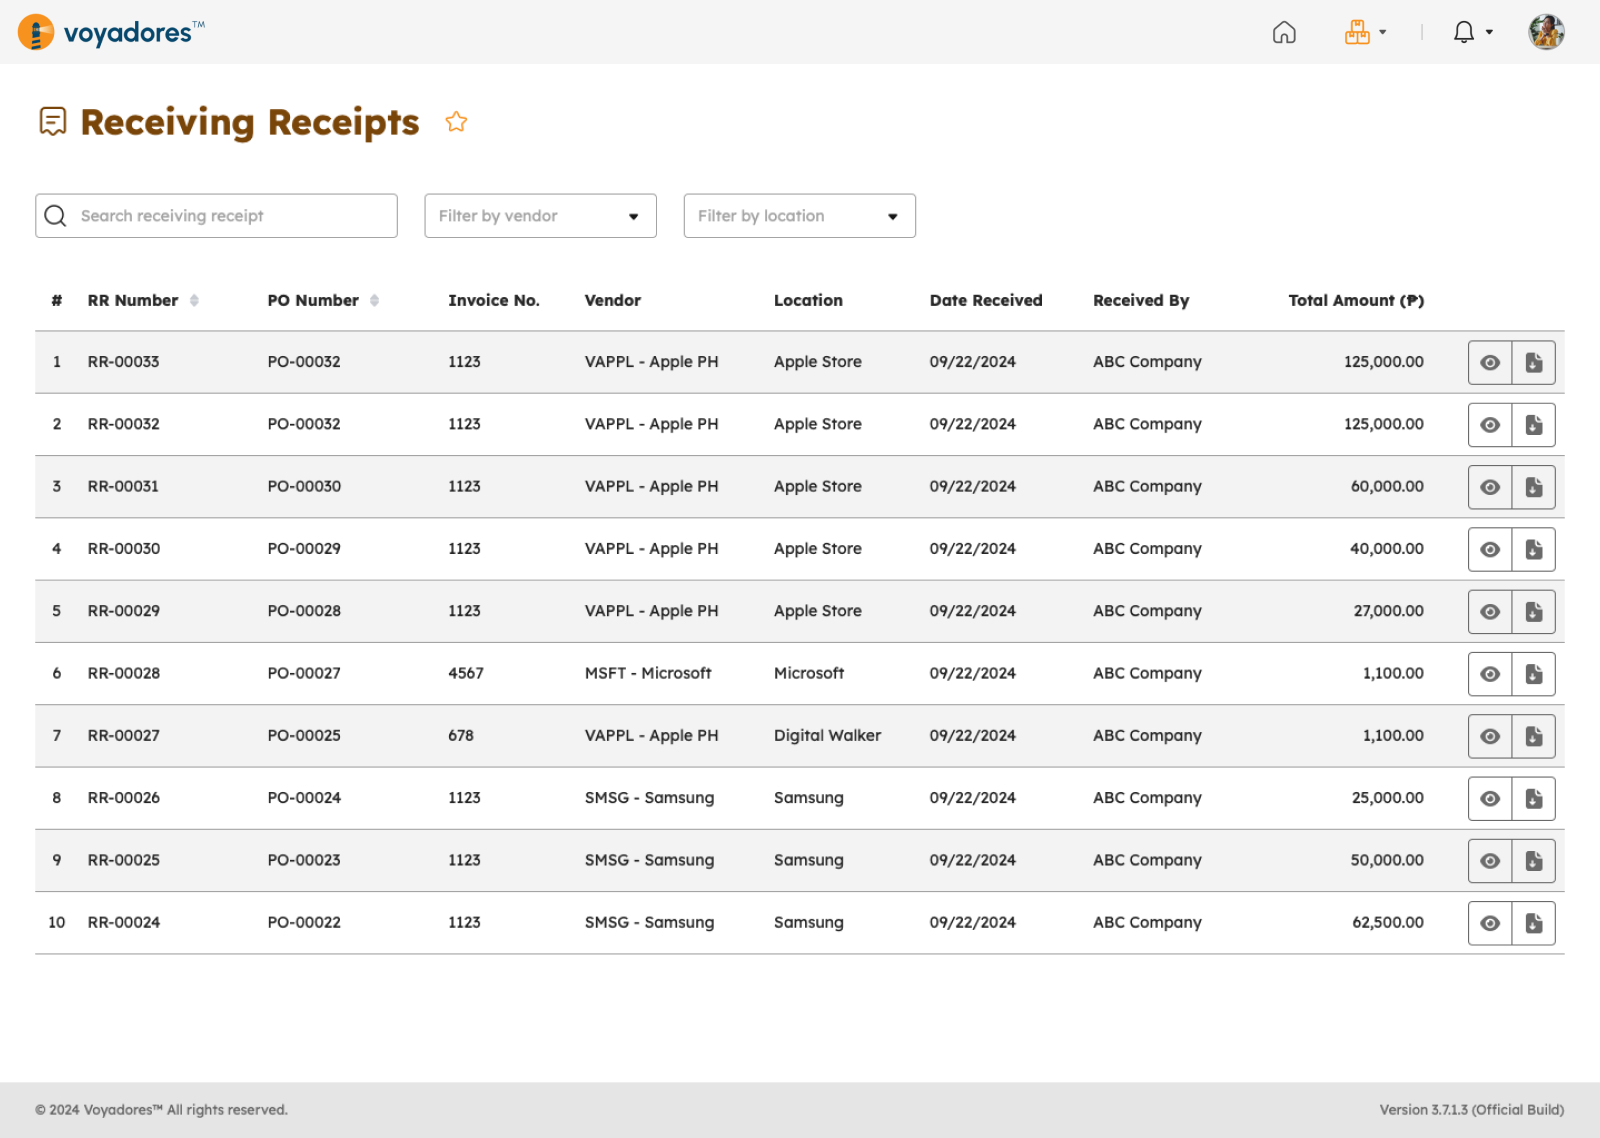Click the Receiving Receipts page title
Screen dimensions: 1600x1138
250,122
